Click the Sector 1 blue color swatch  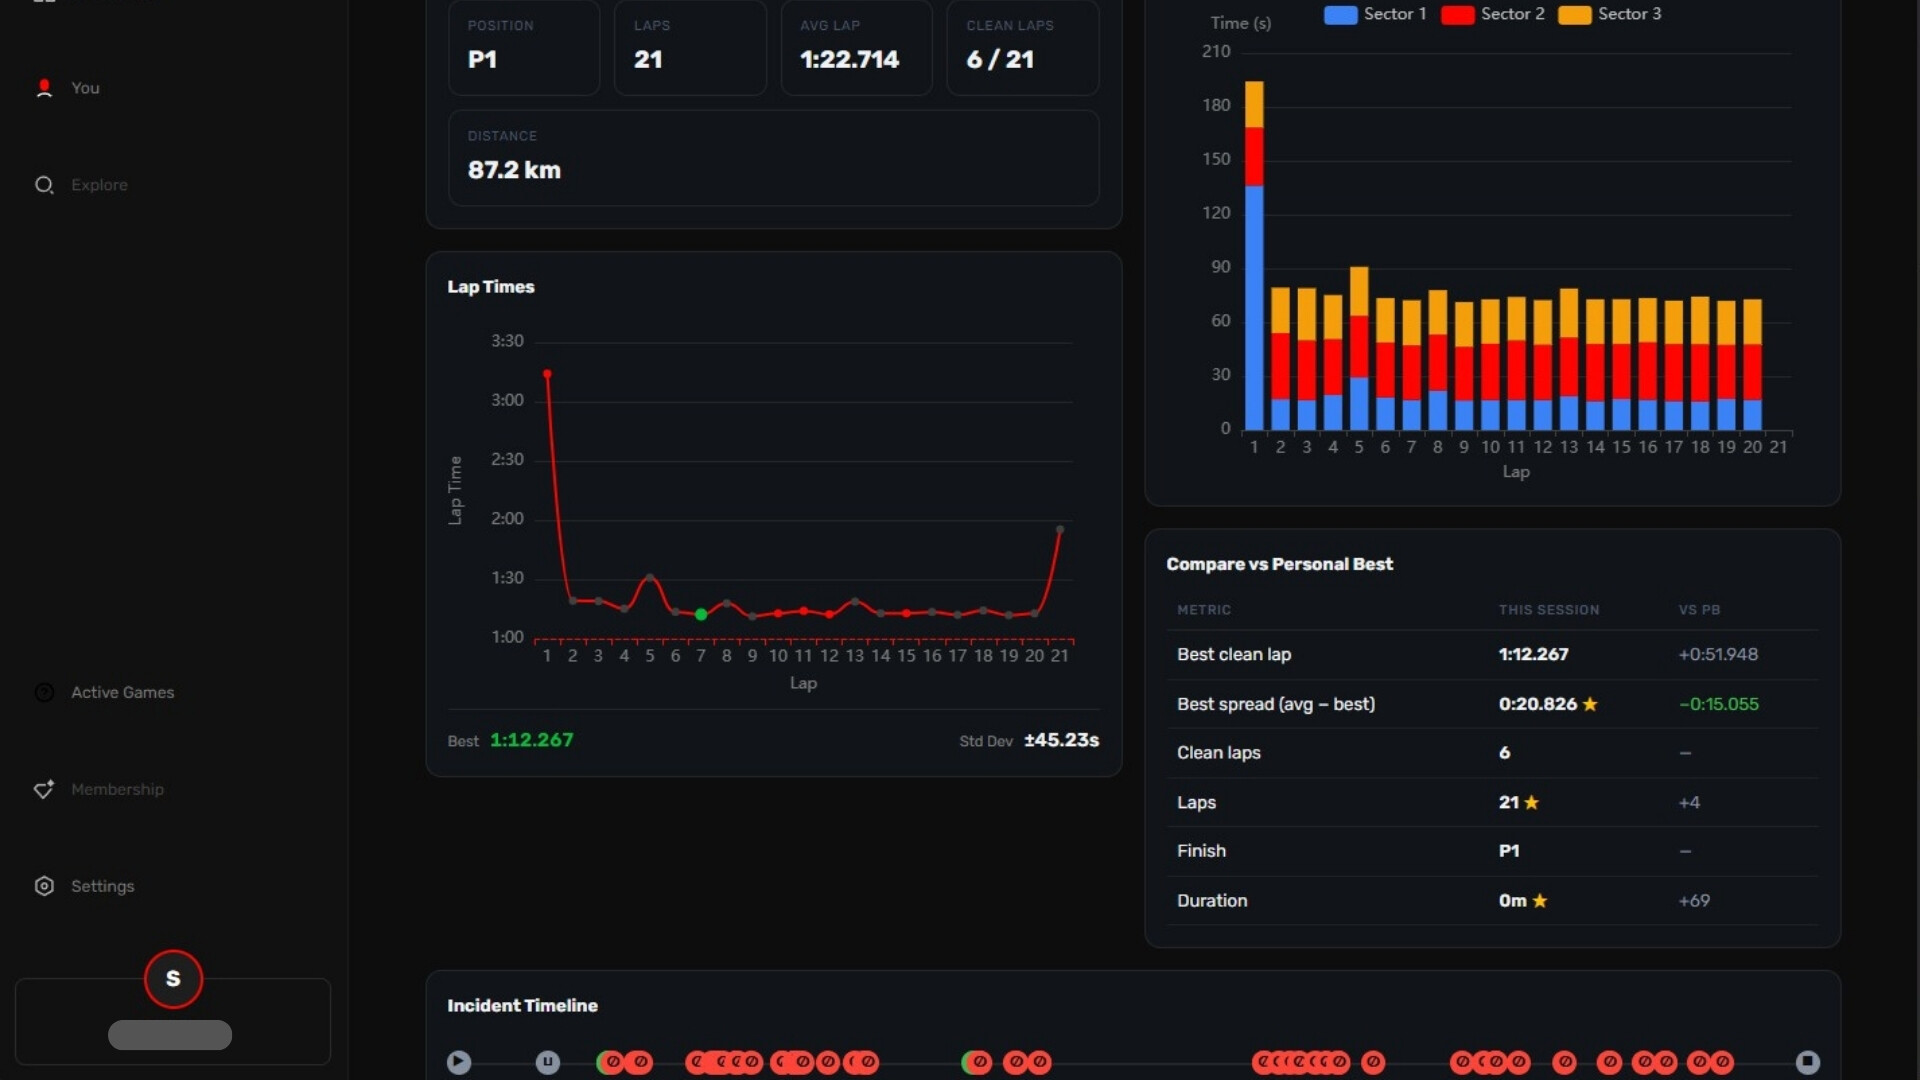[x=1340, y=15]
